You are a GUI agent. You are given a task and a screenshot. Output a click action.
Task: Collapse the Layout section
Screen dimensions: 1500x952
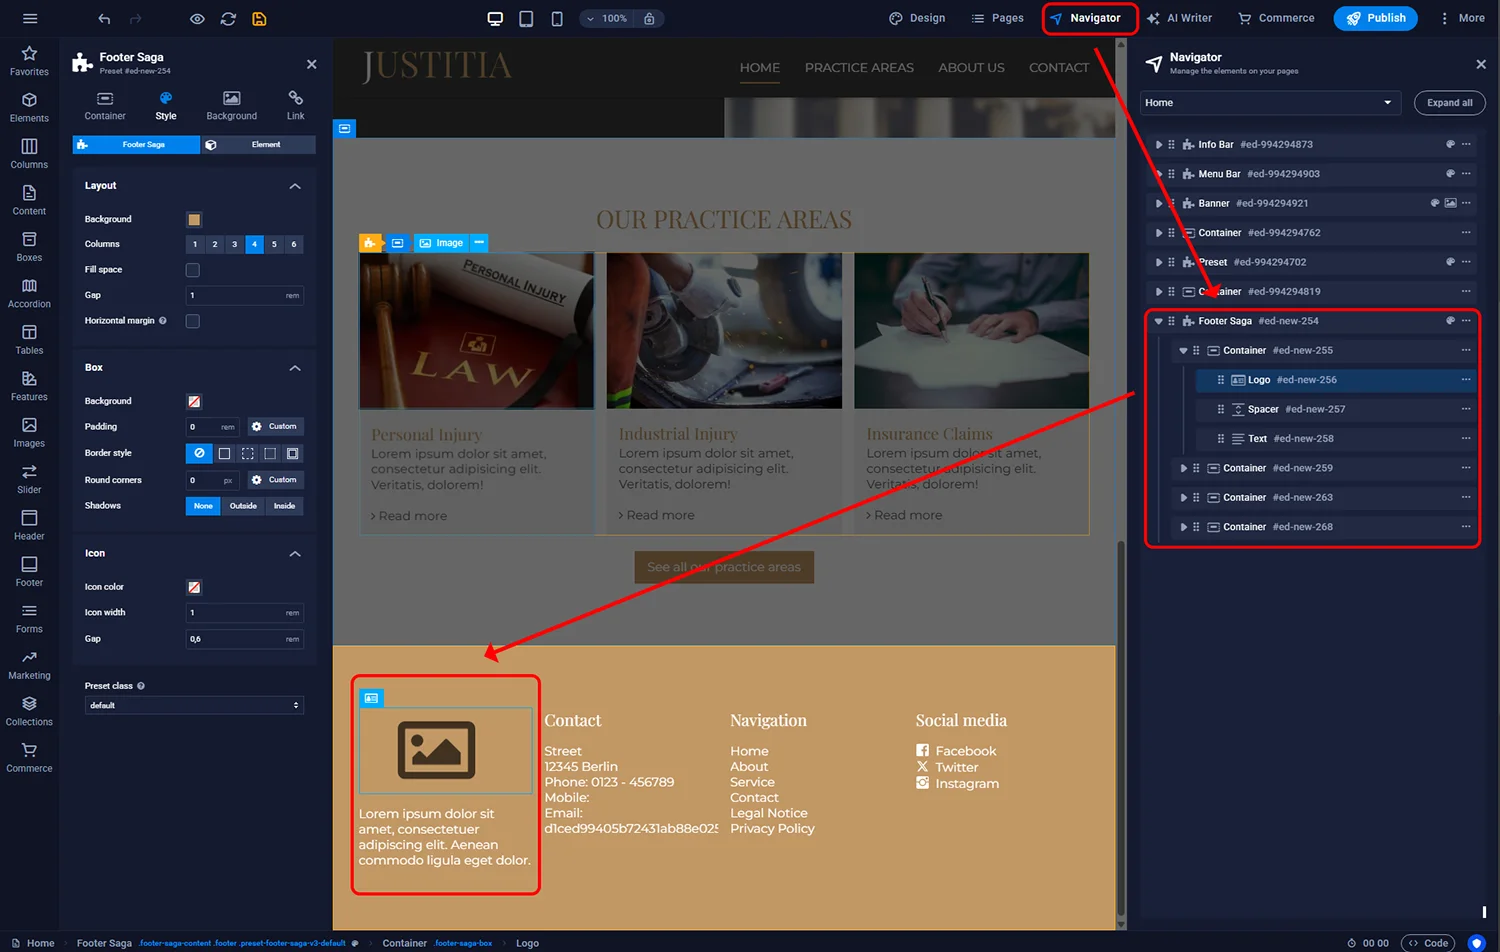[295, 186]
